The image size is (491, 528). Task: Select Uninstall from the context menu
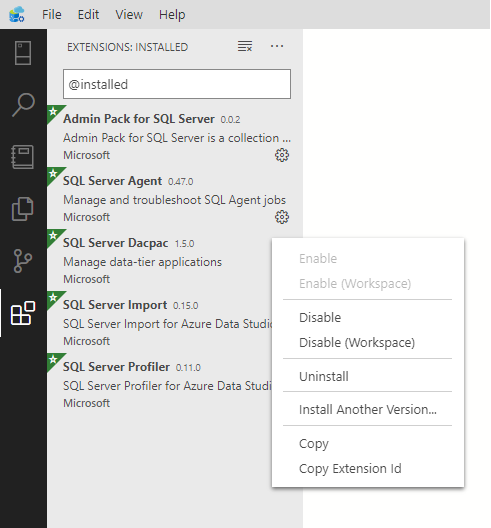(x=368, y=376)
